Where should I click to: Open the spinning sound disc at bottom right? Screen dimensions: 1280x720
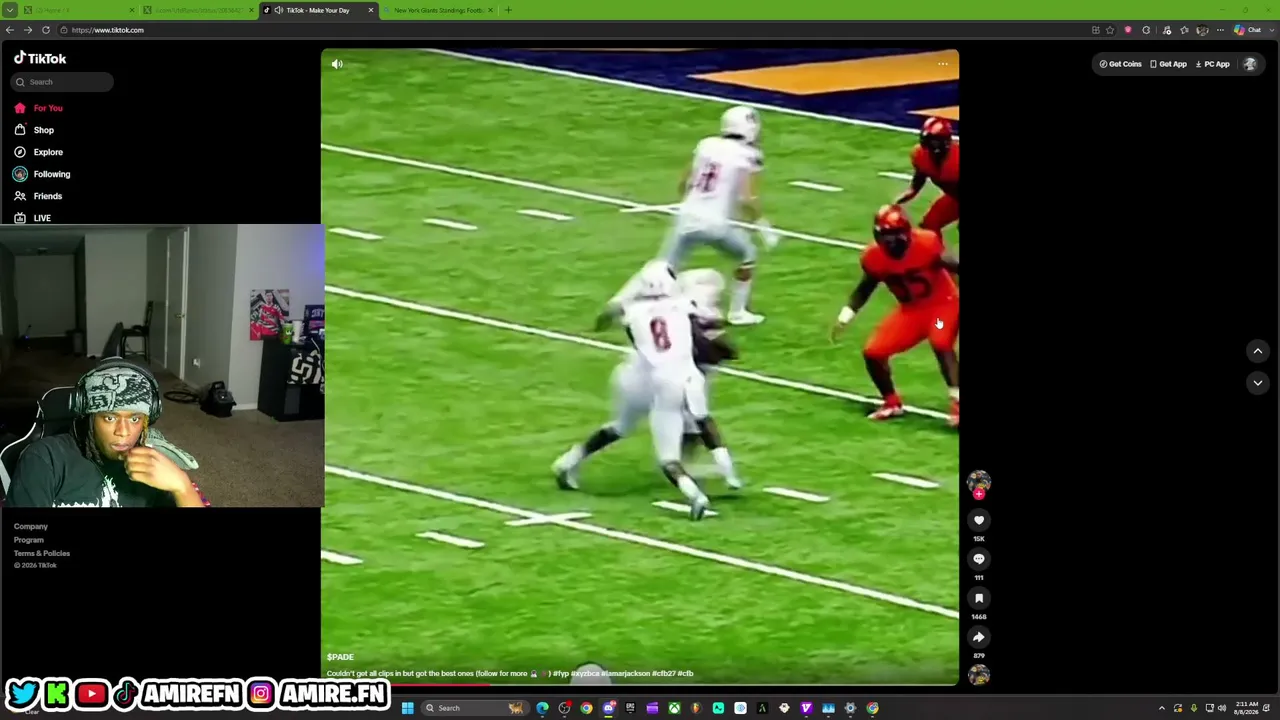(x=979, y=675)
